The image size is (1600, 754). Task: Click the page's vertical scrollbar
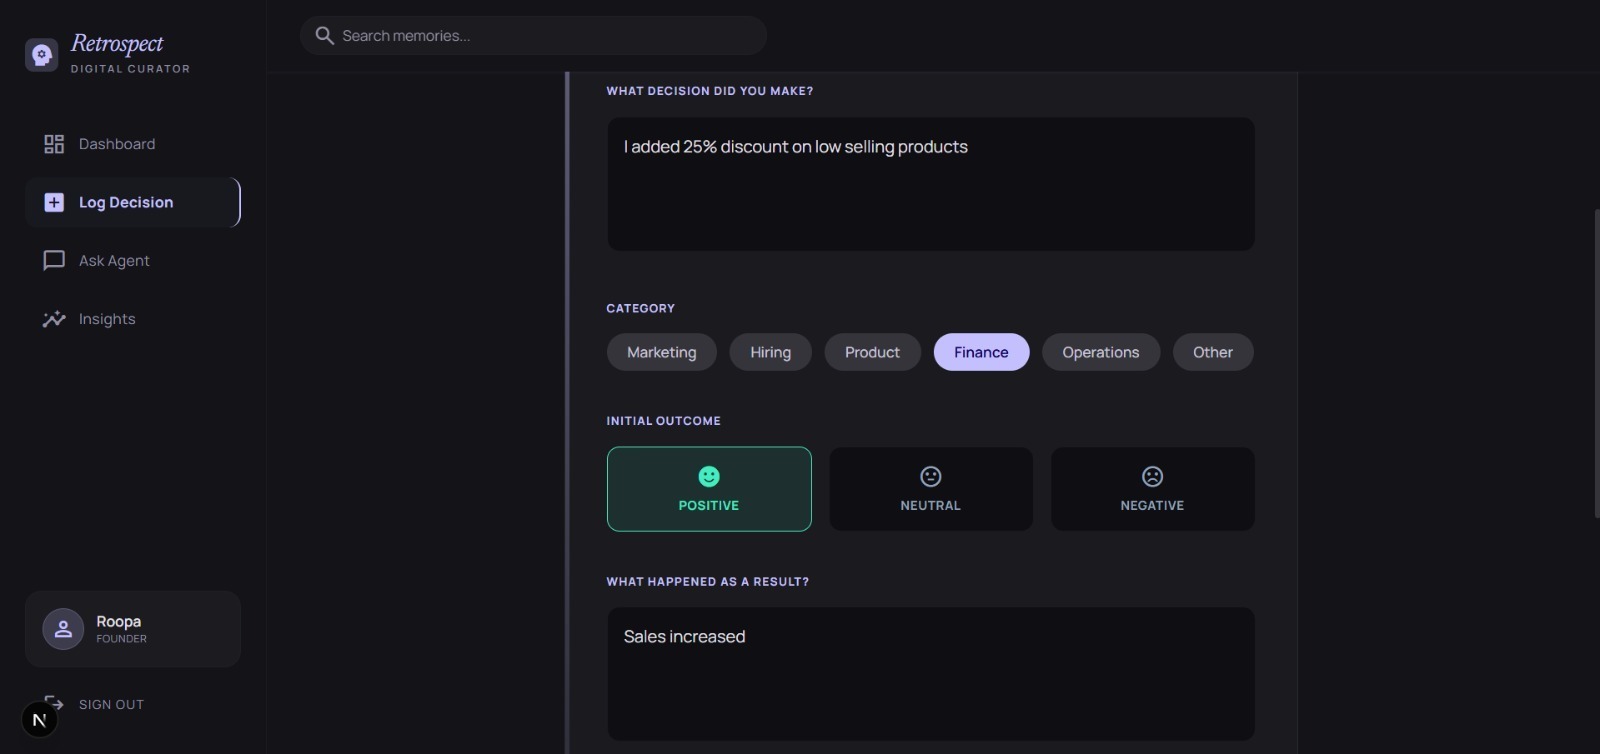point(1595,360)
